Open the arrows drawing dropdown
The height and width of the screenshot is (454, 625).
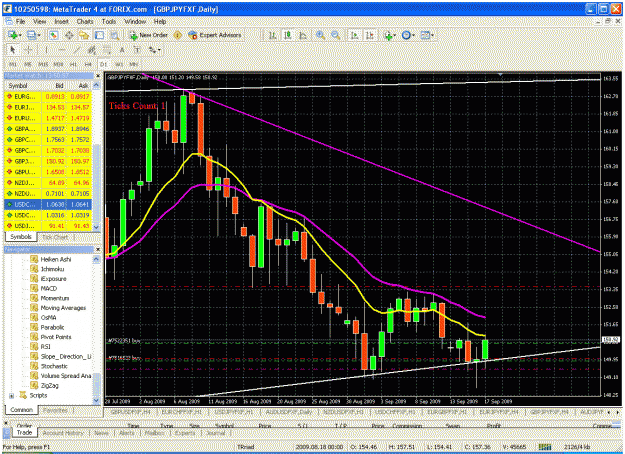(x=154, y=50)
